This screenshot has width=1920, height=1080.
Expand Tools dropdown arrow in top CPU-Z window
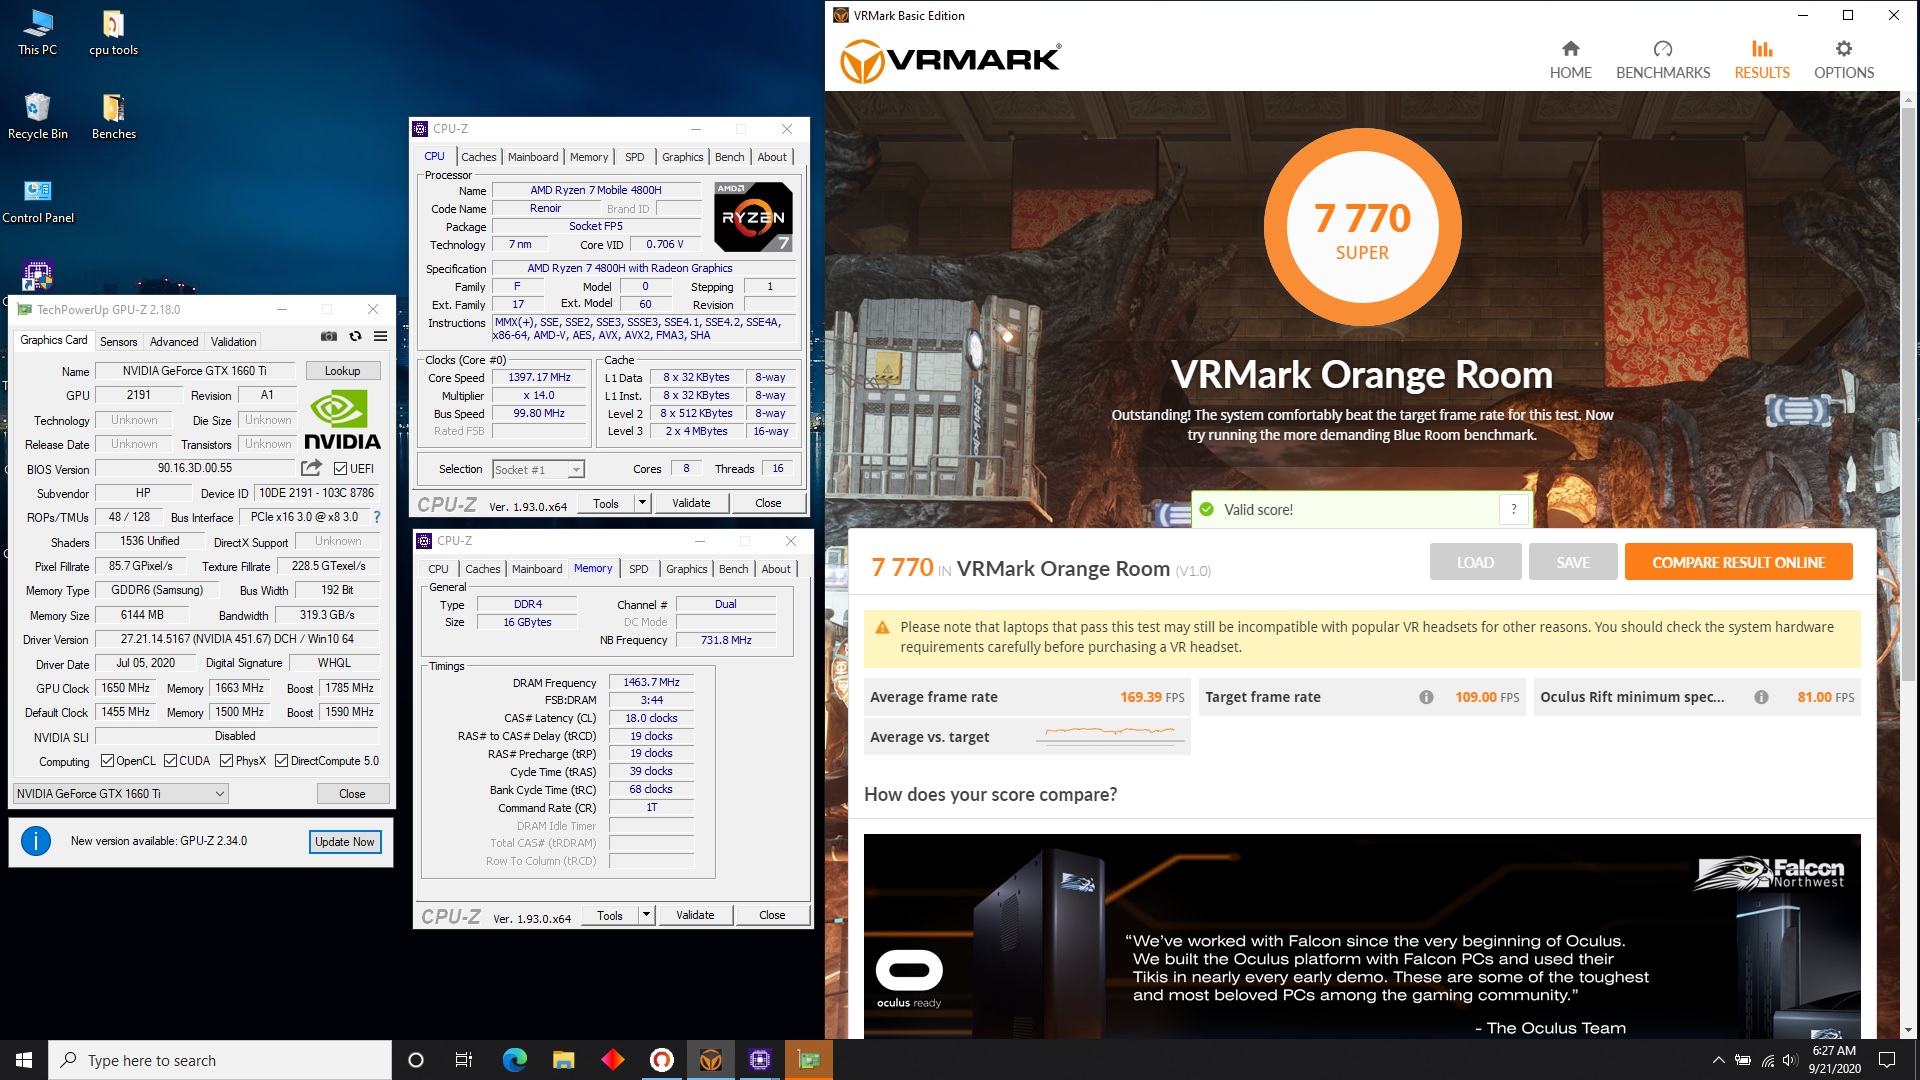(x=642, y=503)
